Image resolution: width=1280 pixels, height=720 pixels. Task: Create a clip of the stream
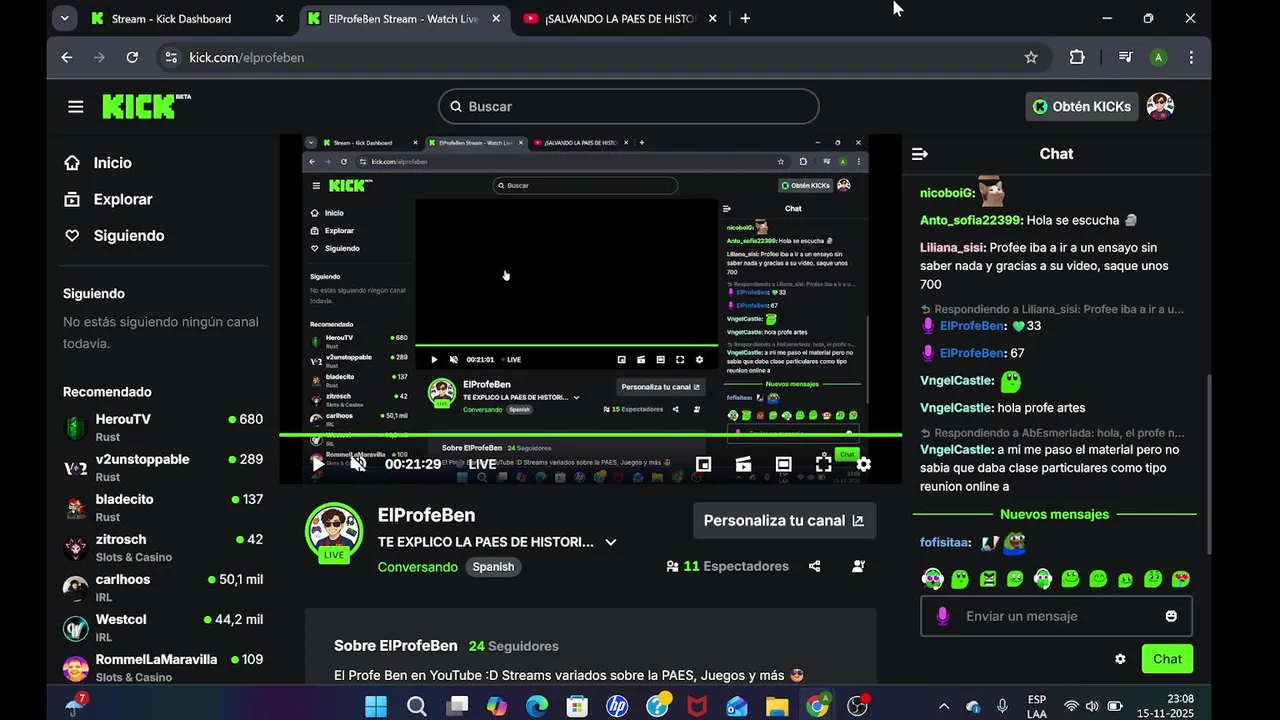(x=743, y=464)
